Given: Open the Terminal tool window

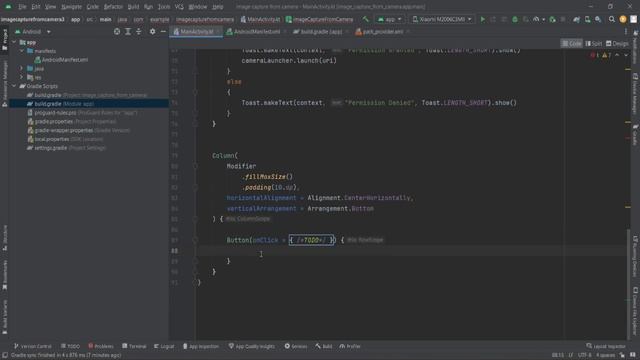Looking at the screenshot, I should pos(134,346).
